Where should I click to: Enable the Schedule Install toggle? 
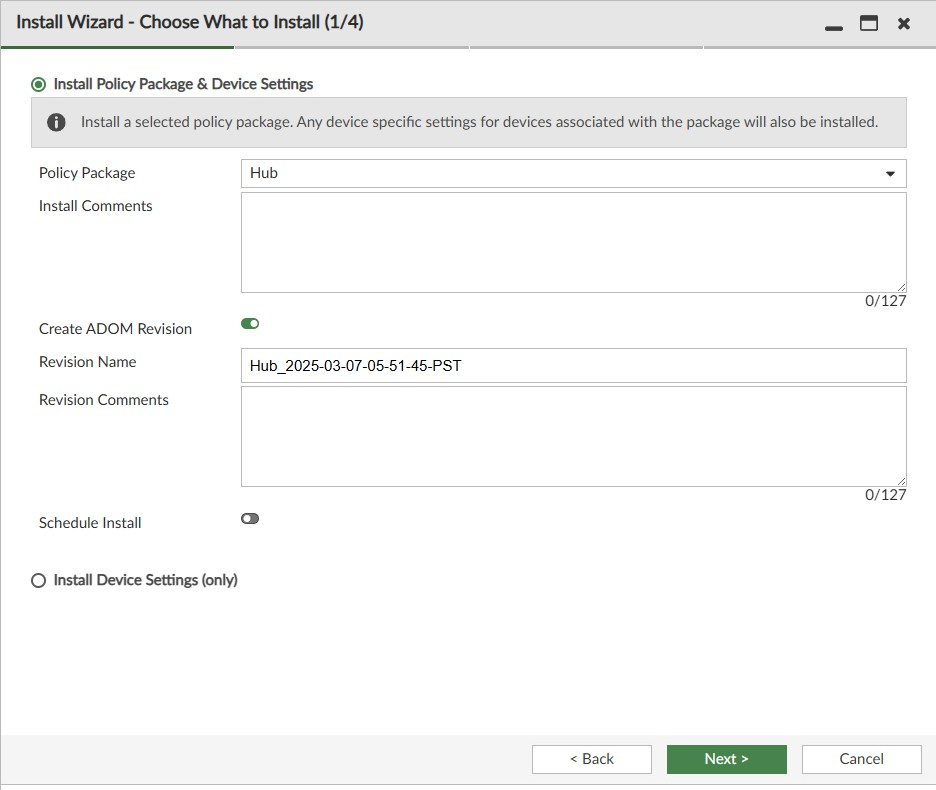tap(250, 518)
